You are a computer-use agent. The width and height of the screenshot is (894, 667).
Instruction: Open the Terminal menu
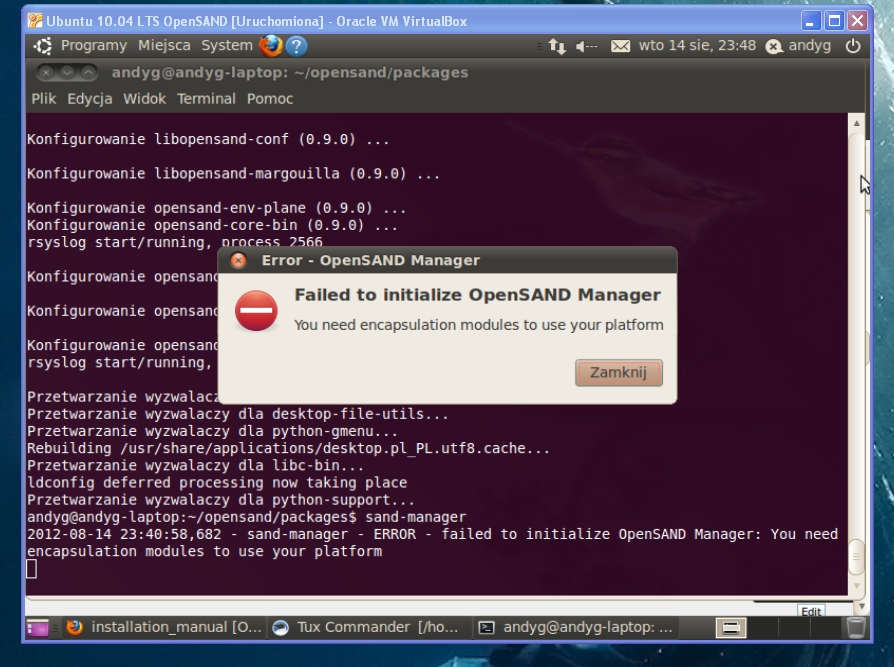(x=206, y=99)
